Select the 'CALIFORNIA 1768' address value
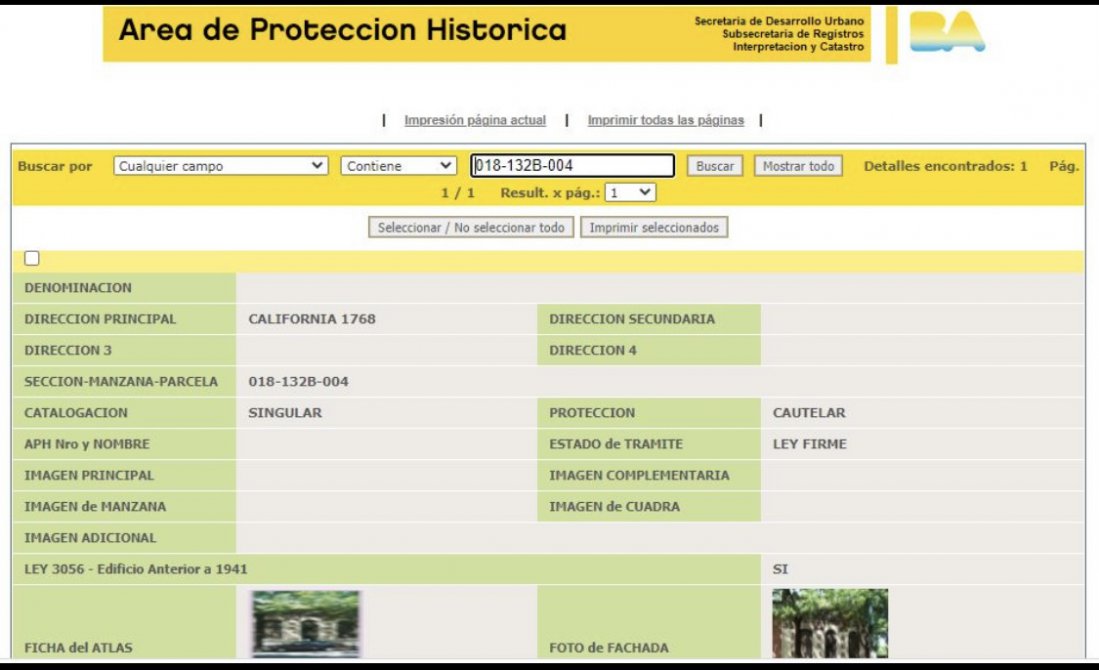The image size is (1099, 670). [x=312, y=320]
